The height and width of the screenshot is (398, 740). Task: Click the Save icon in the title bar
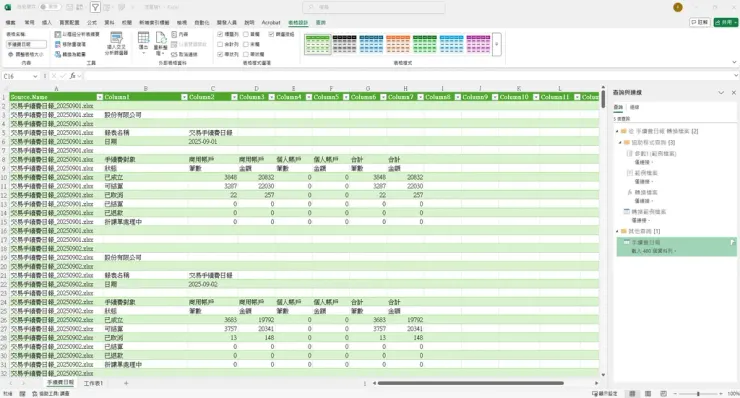pyautogui.click(x=69, y=7)
